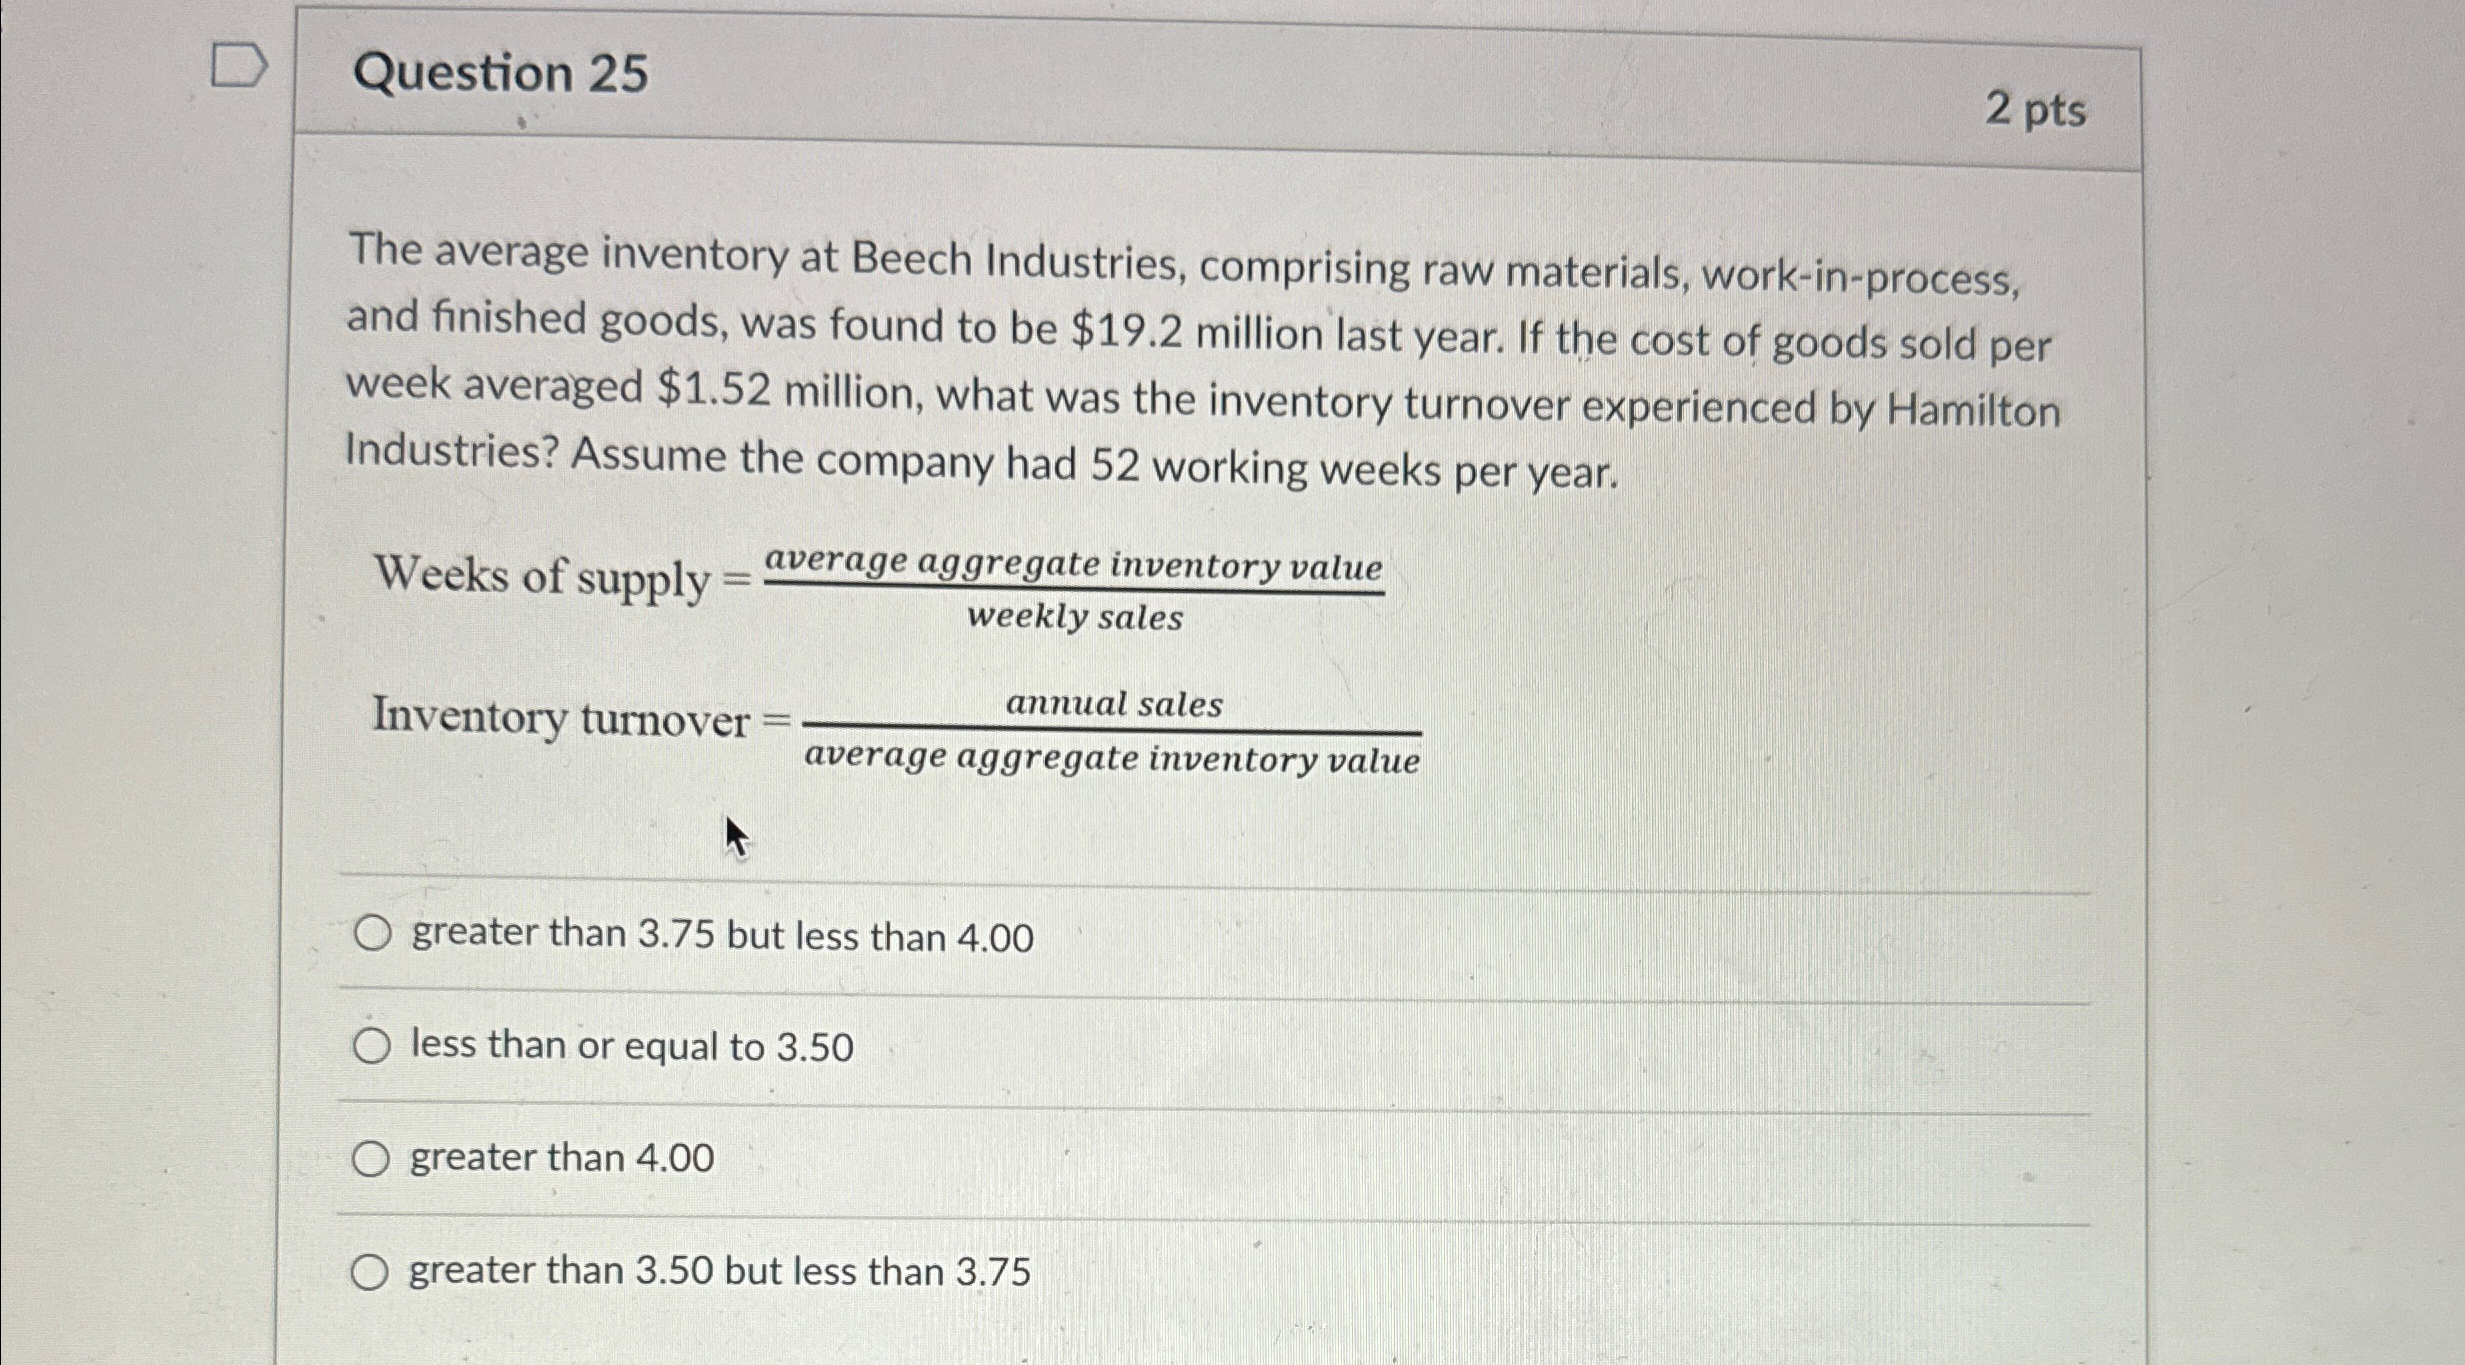
Task: Select the radio button for 'greater than 4.00'
Action: click(374, 1157)
